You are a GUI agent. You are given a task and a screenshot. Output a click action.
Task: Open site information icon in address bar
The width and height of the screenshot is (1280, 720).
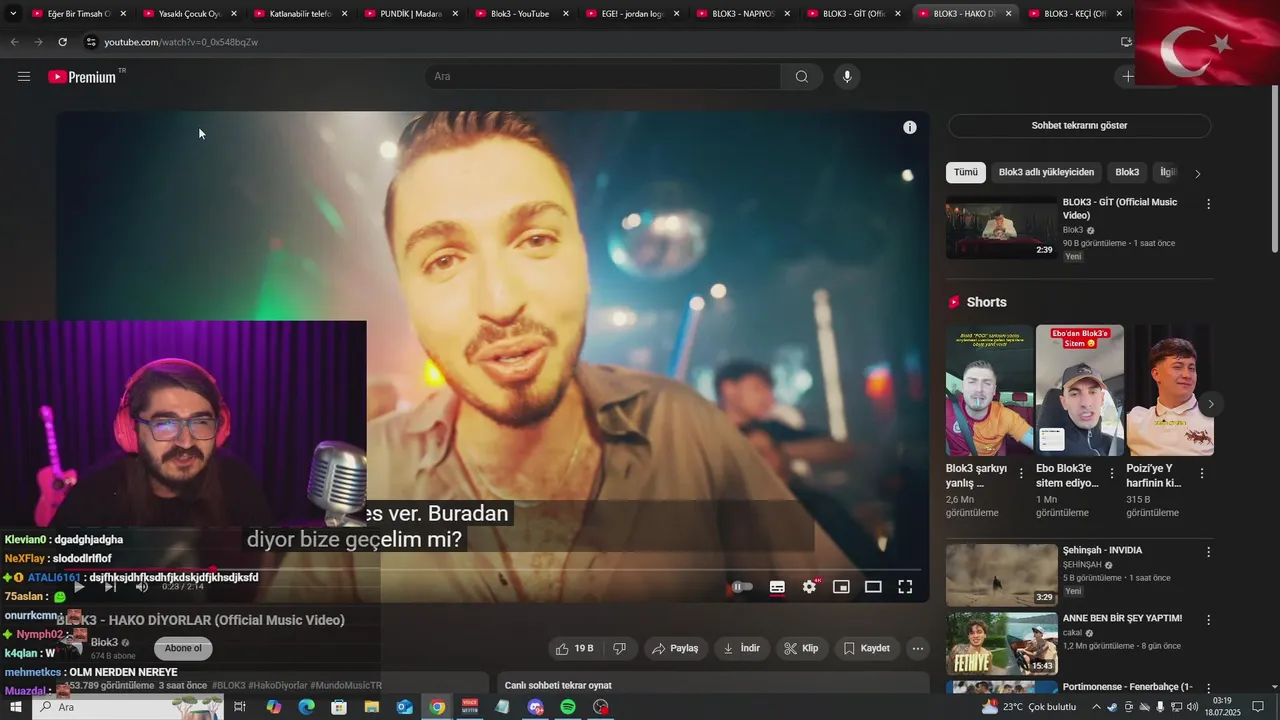click(x=91, y=42)
